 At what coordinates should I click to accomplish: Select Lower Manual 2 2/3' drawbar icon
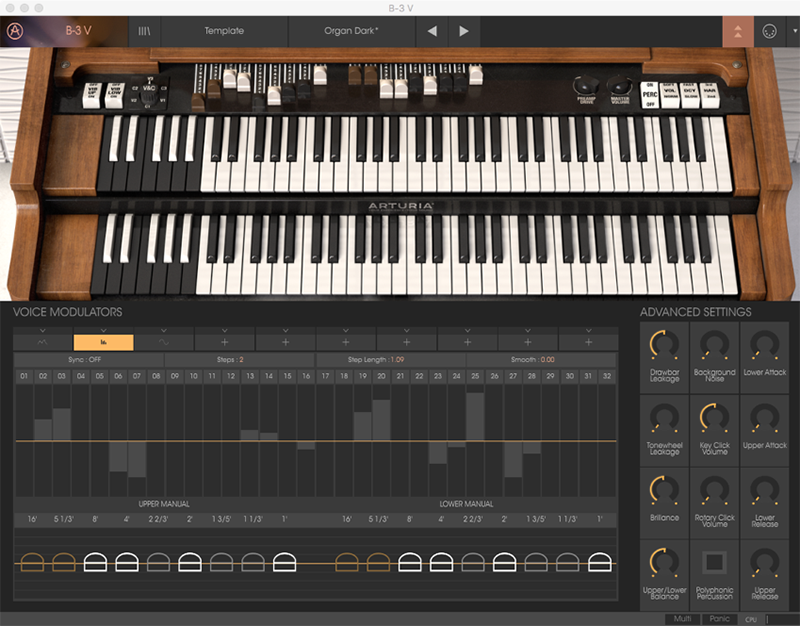coord(473,562)
